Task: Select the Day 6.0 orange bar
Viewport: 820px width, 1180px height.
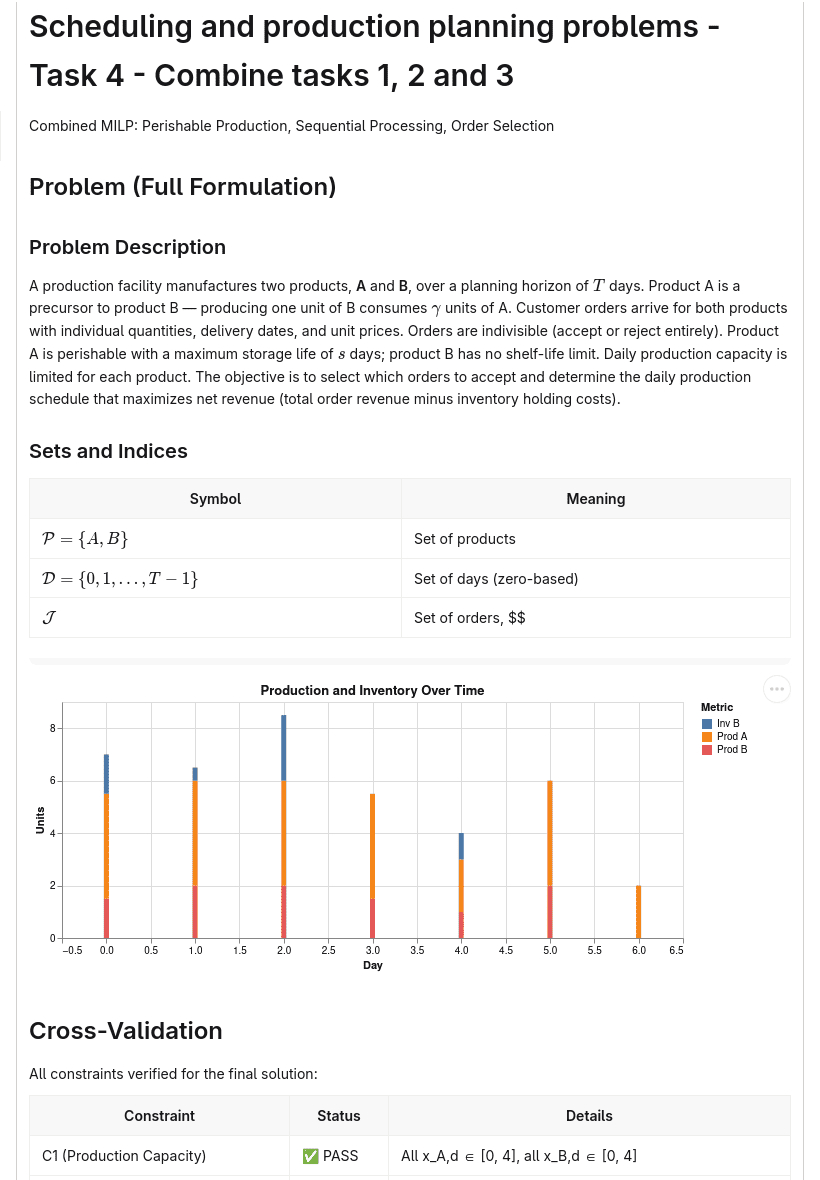Action: [639, 912]
